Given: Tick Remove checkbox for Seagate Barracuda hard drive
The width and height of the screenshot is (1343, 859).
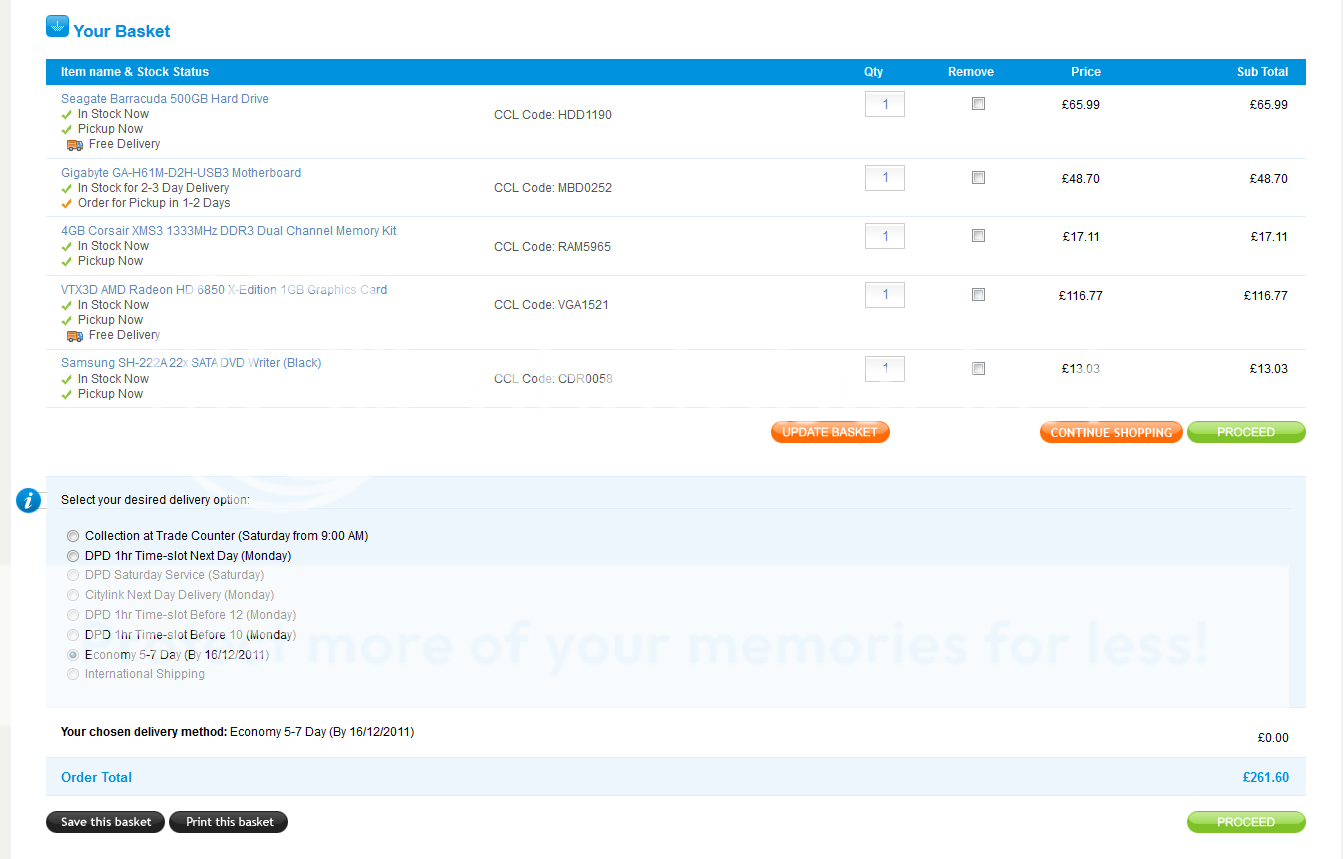Looking at the screenshot, I should click(x=978, y=103).
